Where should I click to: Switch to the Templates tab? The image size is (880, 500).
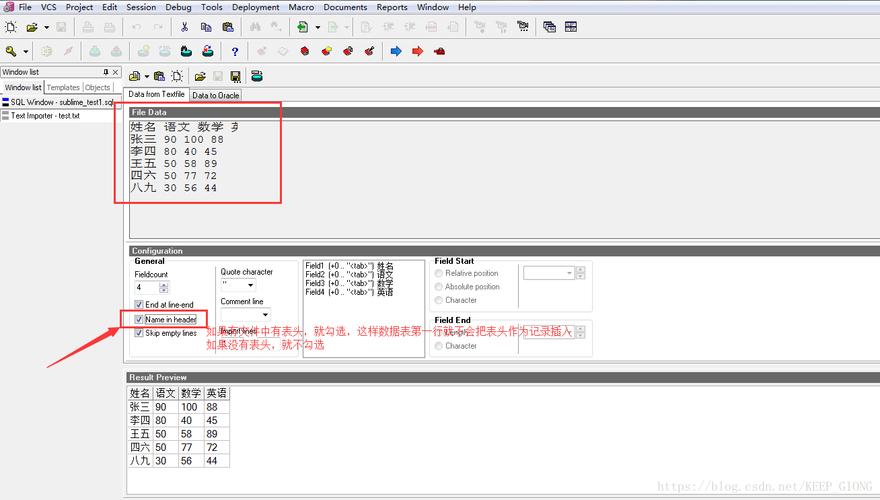(63, 88)
